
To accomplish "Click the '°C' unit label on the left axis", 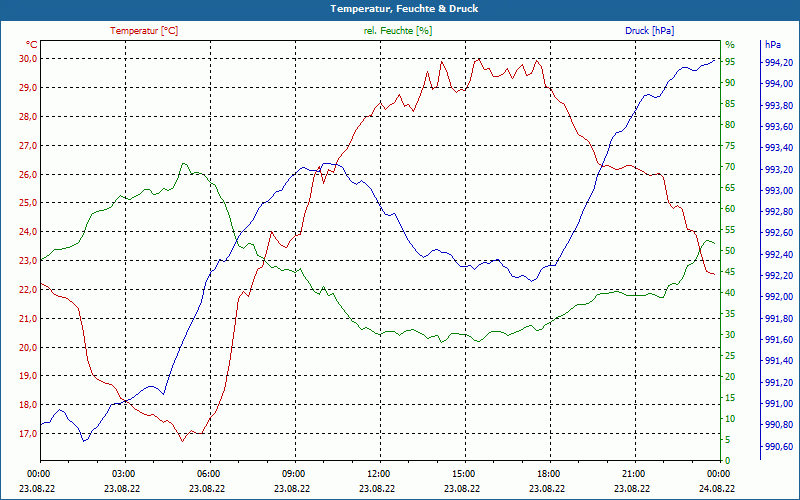I will [x=32, y=45].
